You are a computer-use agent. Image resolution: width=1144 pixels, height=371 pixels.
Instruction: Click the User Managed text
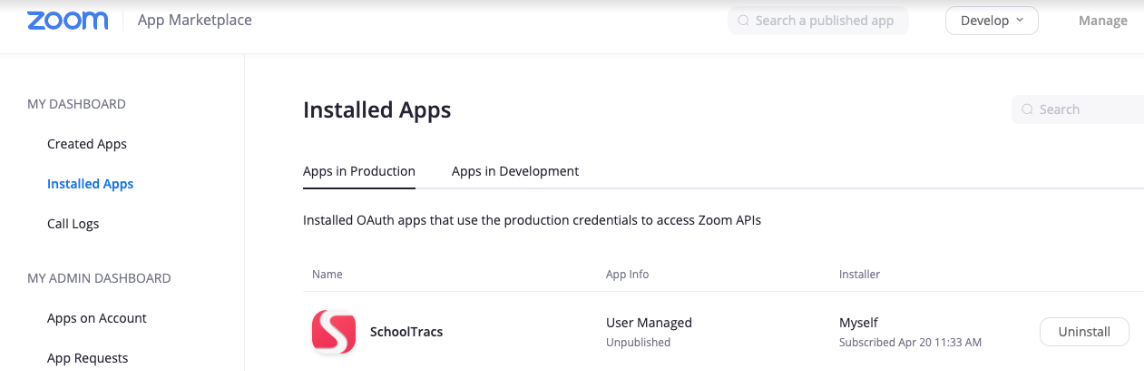pyautogui.click(x=649, y=322)
